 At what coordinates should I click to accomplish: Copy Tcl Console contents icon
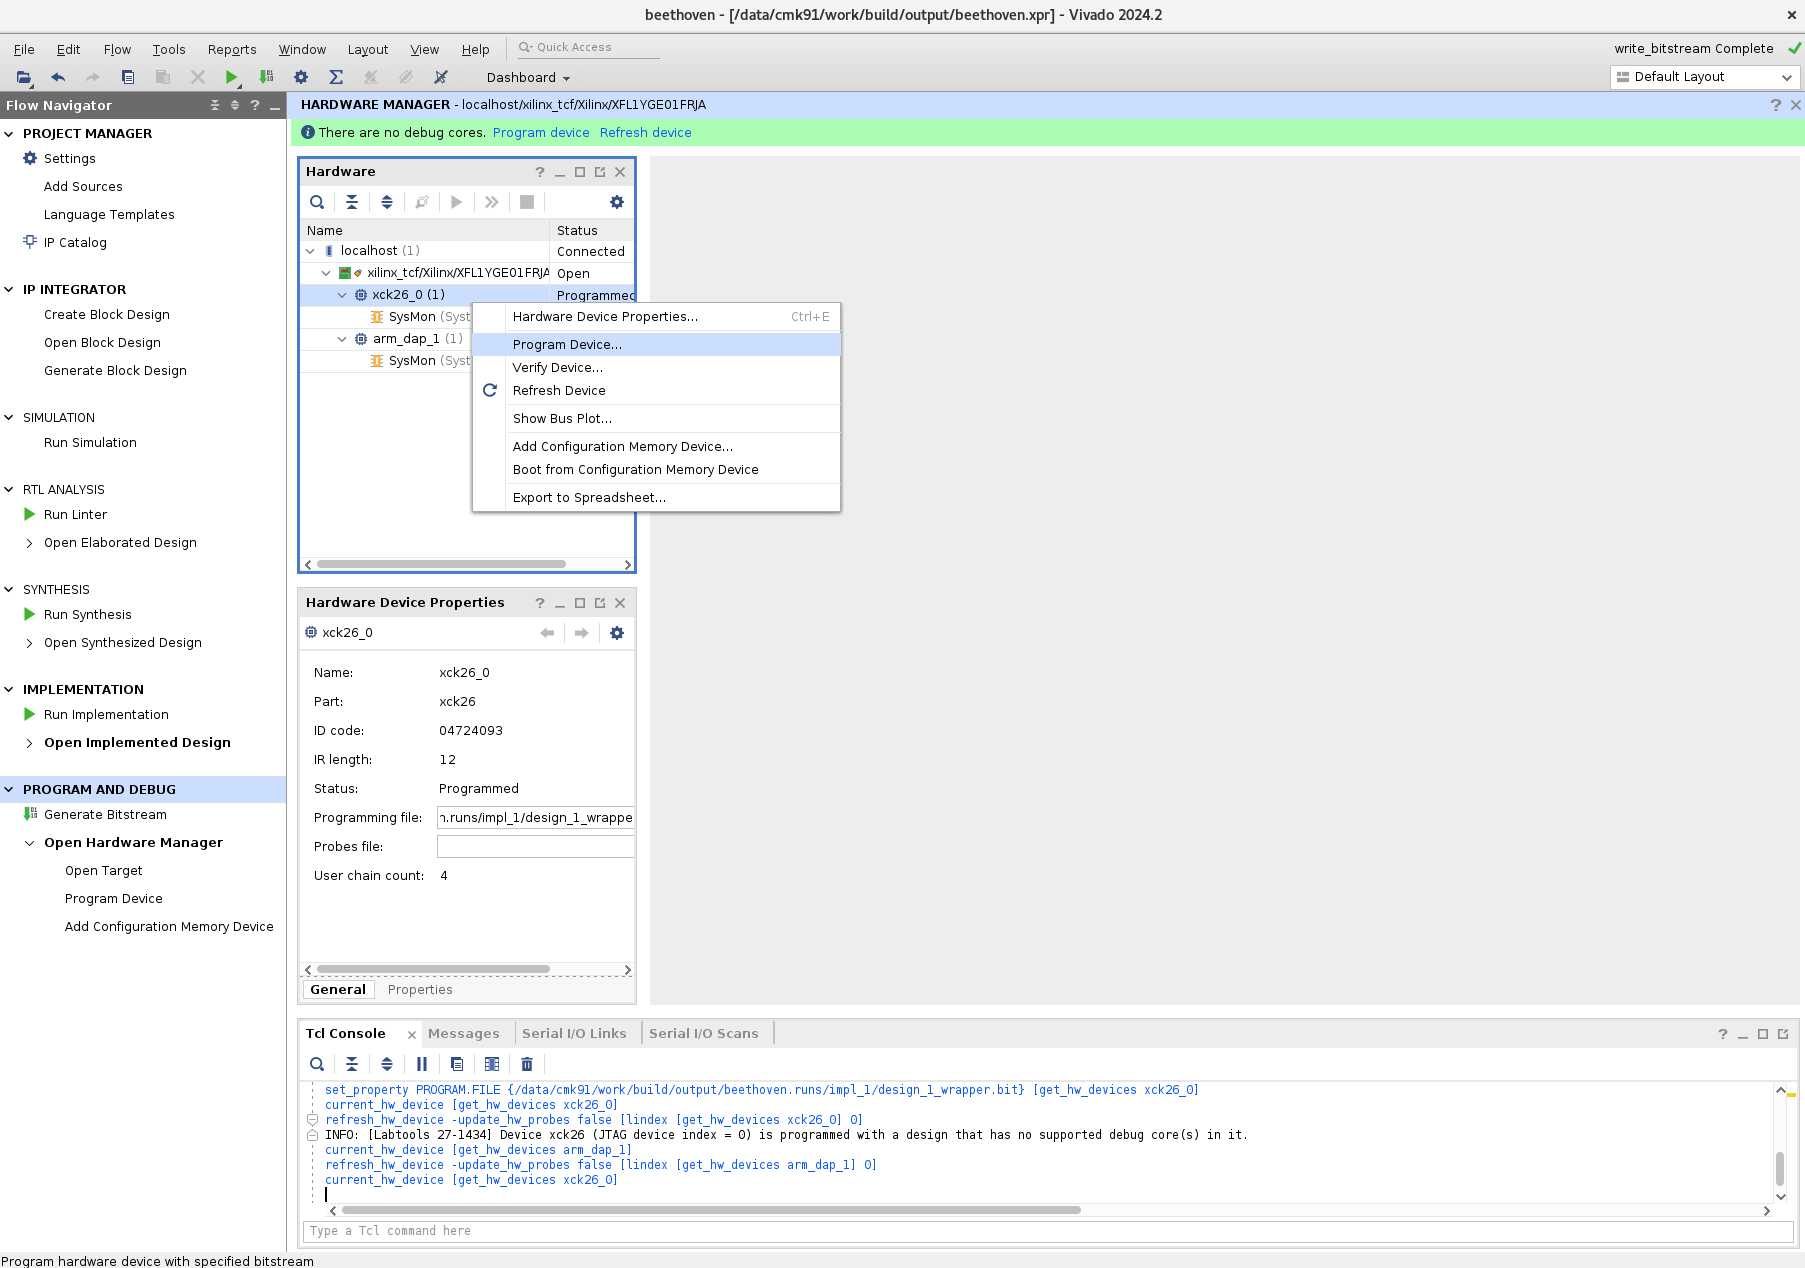[x=457, y=1064]
